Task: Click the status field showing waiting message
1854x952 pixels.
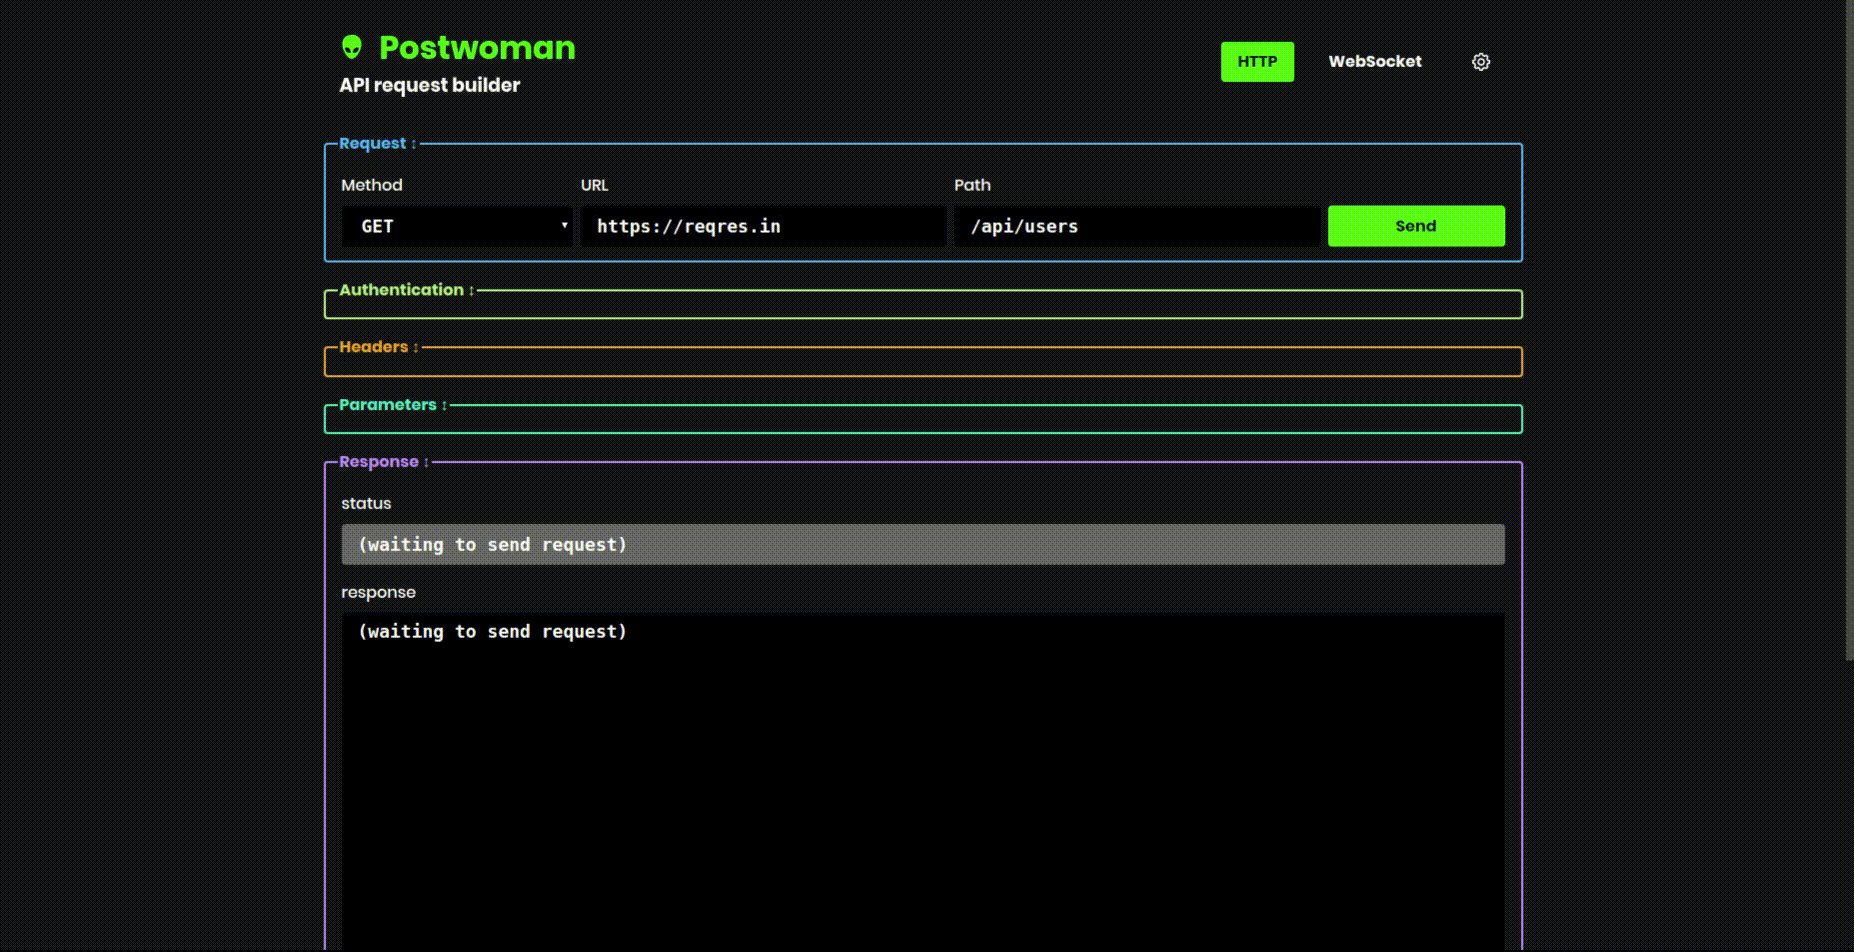Action: point(923,544)
